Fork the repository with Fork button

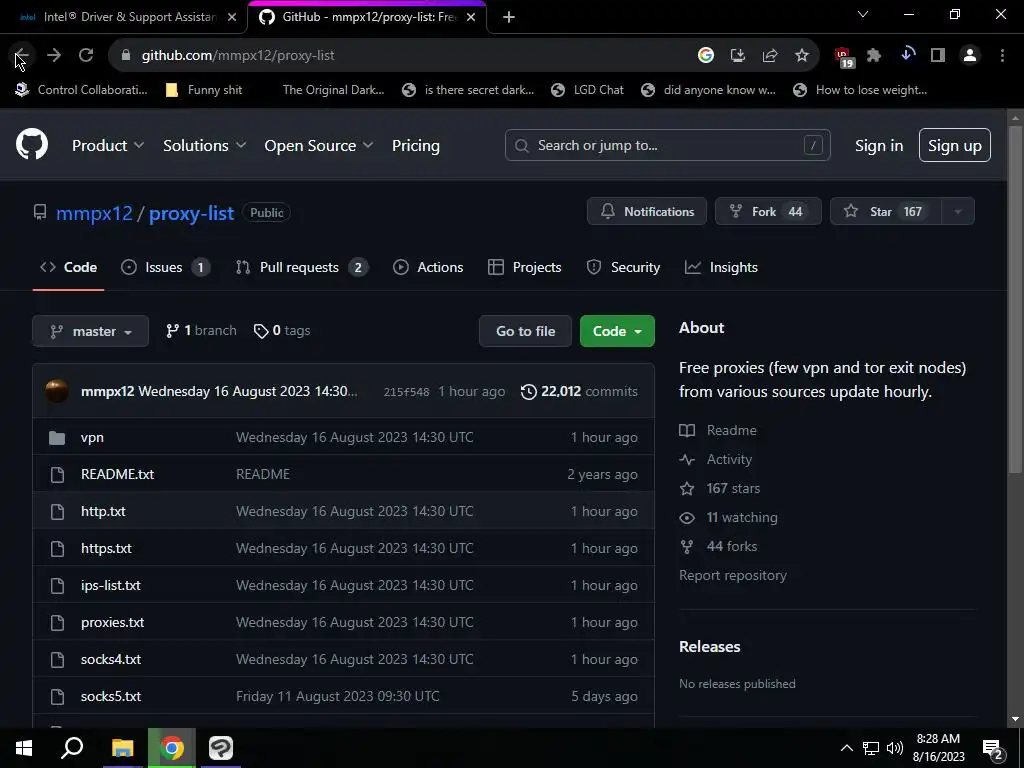[768, 212]
